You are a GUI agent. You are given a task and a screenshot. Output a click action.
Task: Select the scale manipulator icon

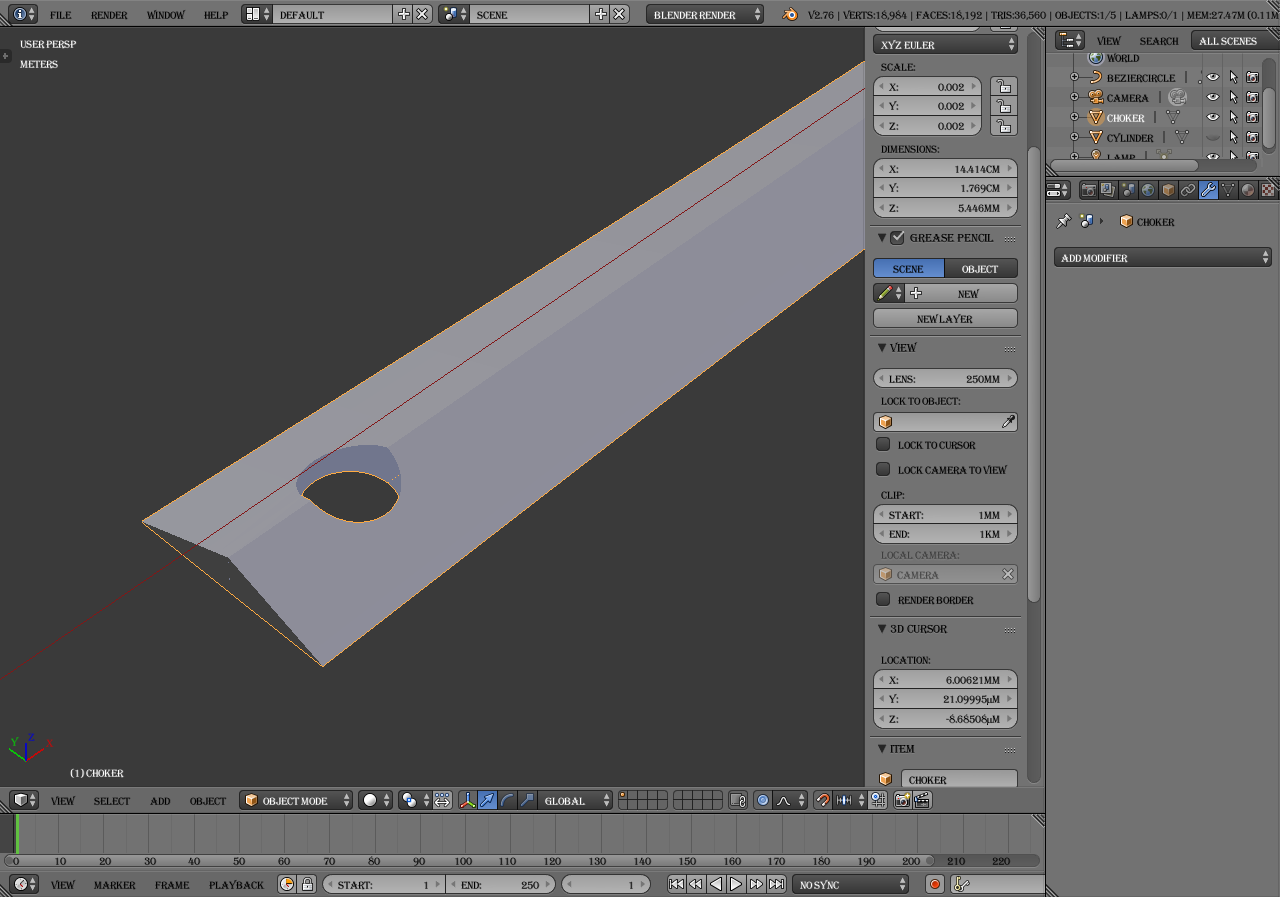click(x=527, y=800)
